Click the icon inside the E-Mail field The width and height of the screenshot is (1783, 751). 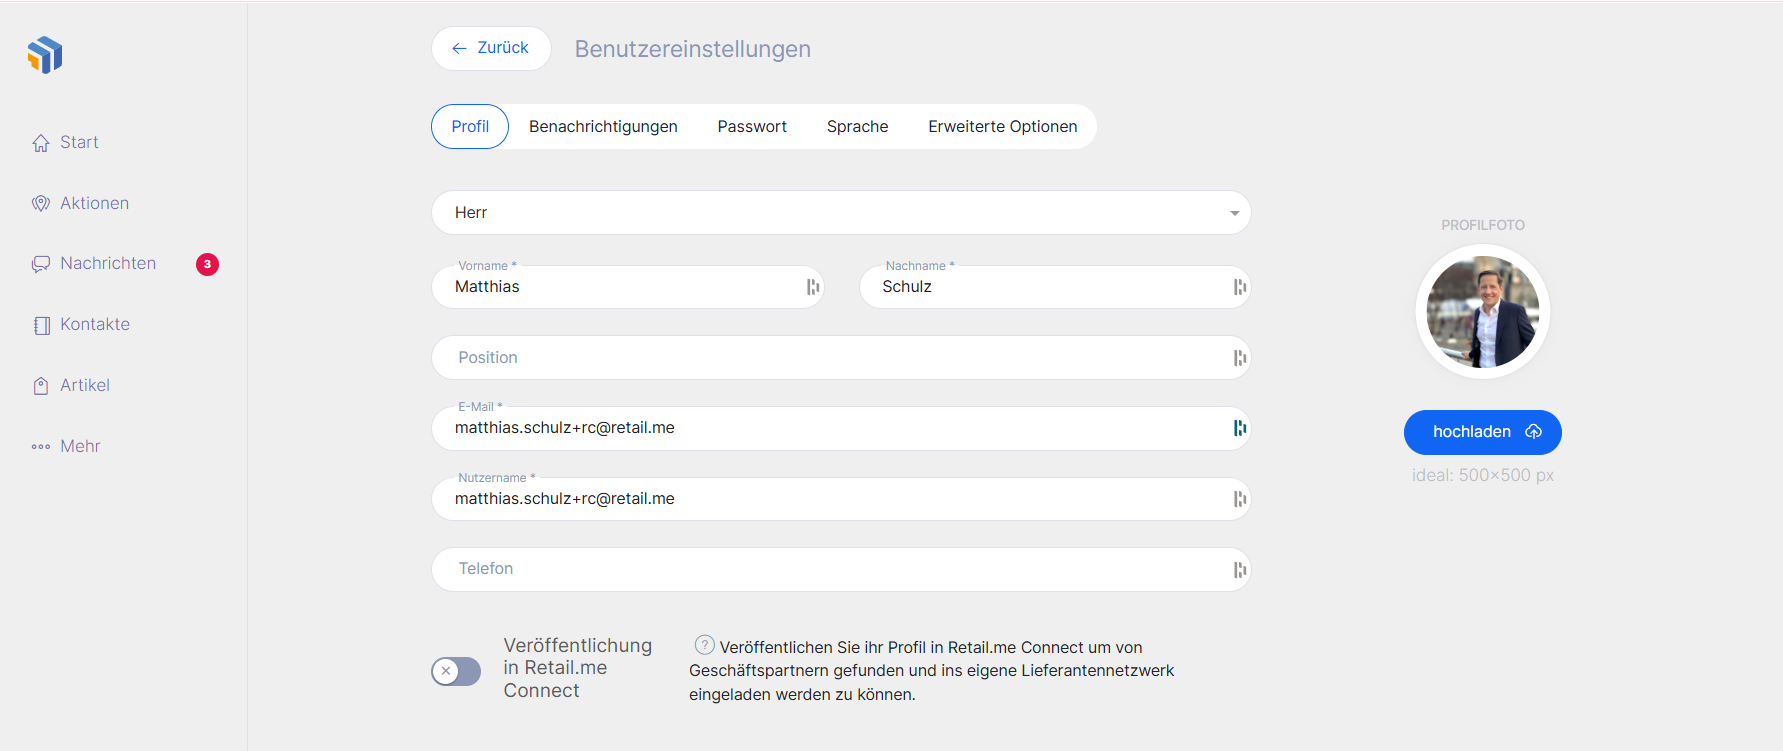coord(1239,428)
